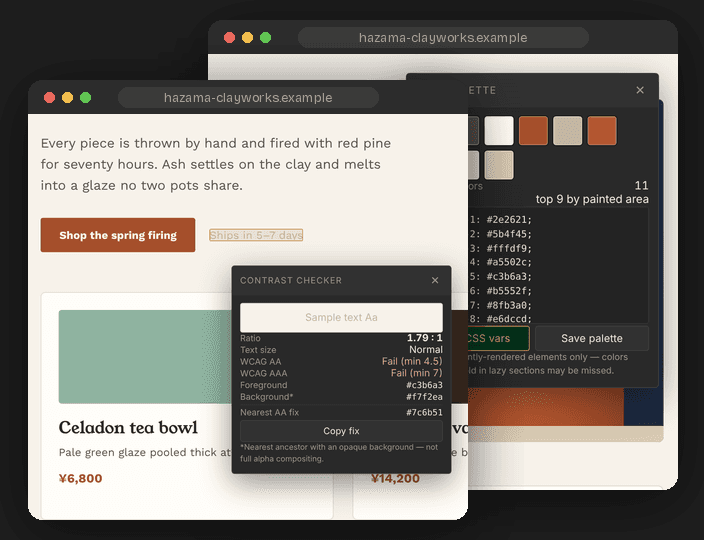Click the 1.79 : 1 ratio value
Screen dimensions: 704x540
click(424, 338)
